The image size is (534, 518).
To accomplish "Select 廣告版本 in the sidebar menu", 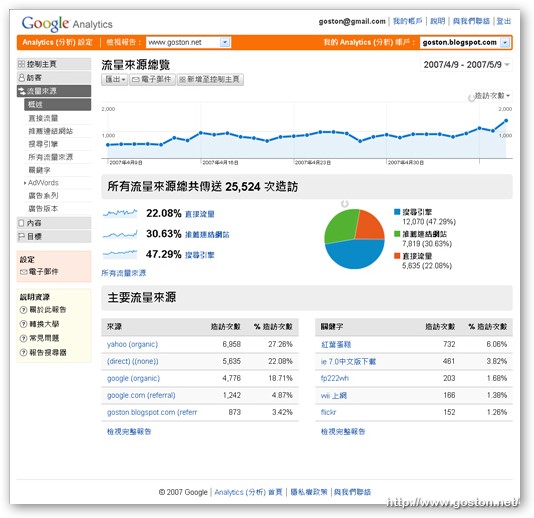I will pos(43,209).
